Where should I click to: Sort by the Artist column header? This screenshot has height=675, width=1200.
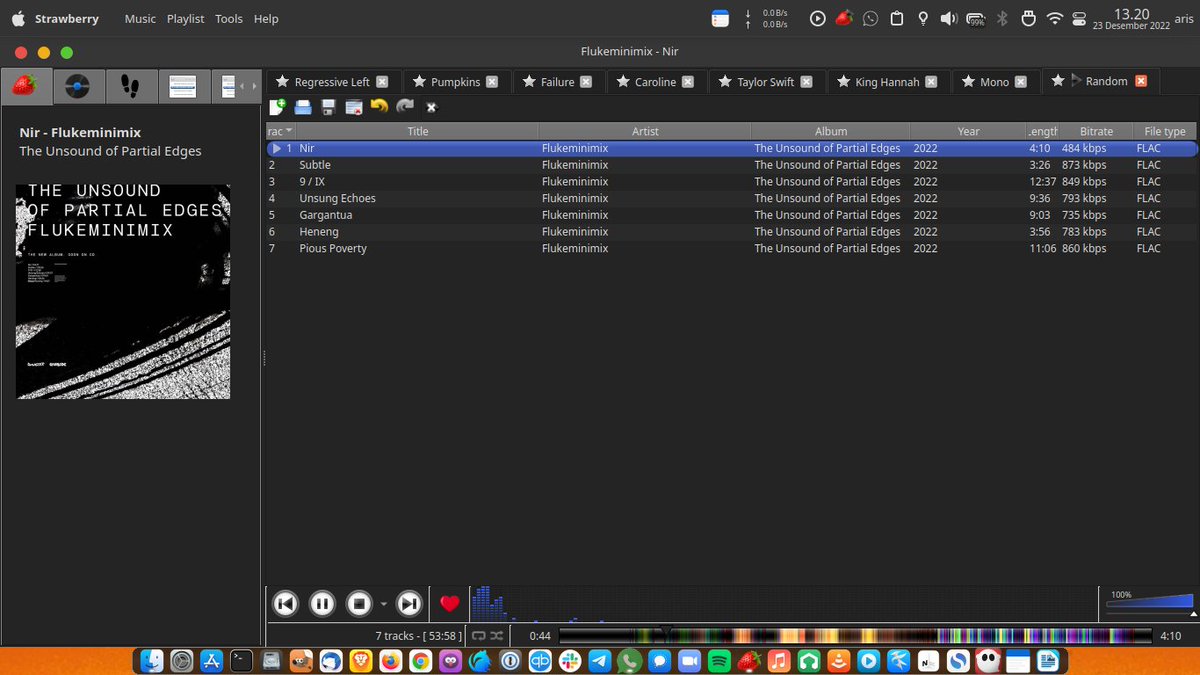(x=645, y=131)
